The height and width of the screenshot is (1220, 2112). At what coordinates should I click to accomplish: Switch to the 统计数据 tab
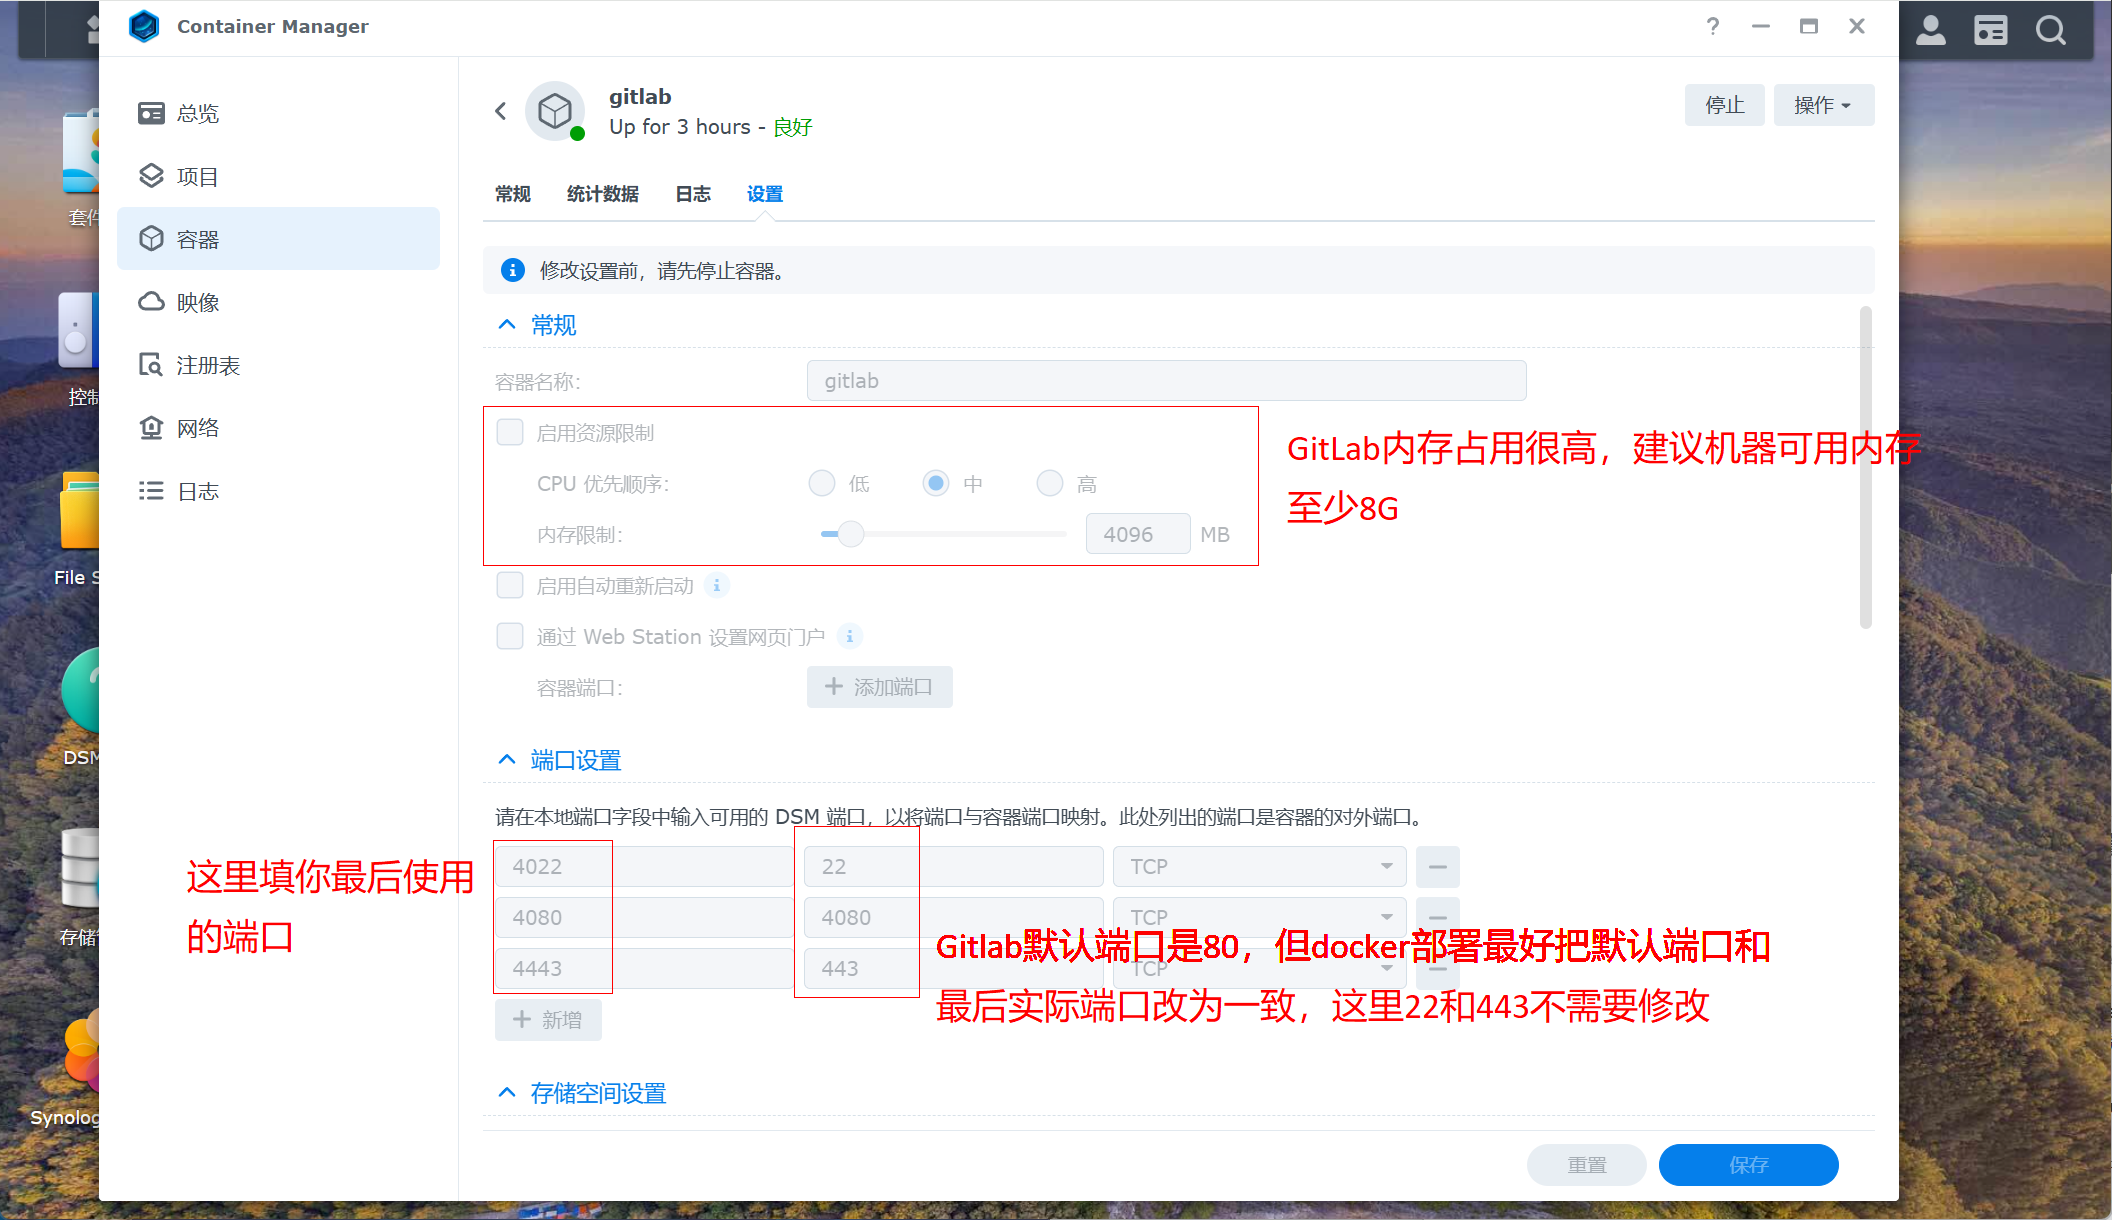coord(602,194)
